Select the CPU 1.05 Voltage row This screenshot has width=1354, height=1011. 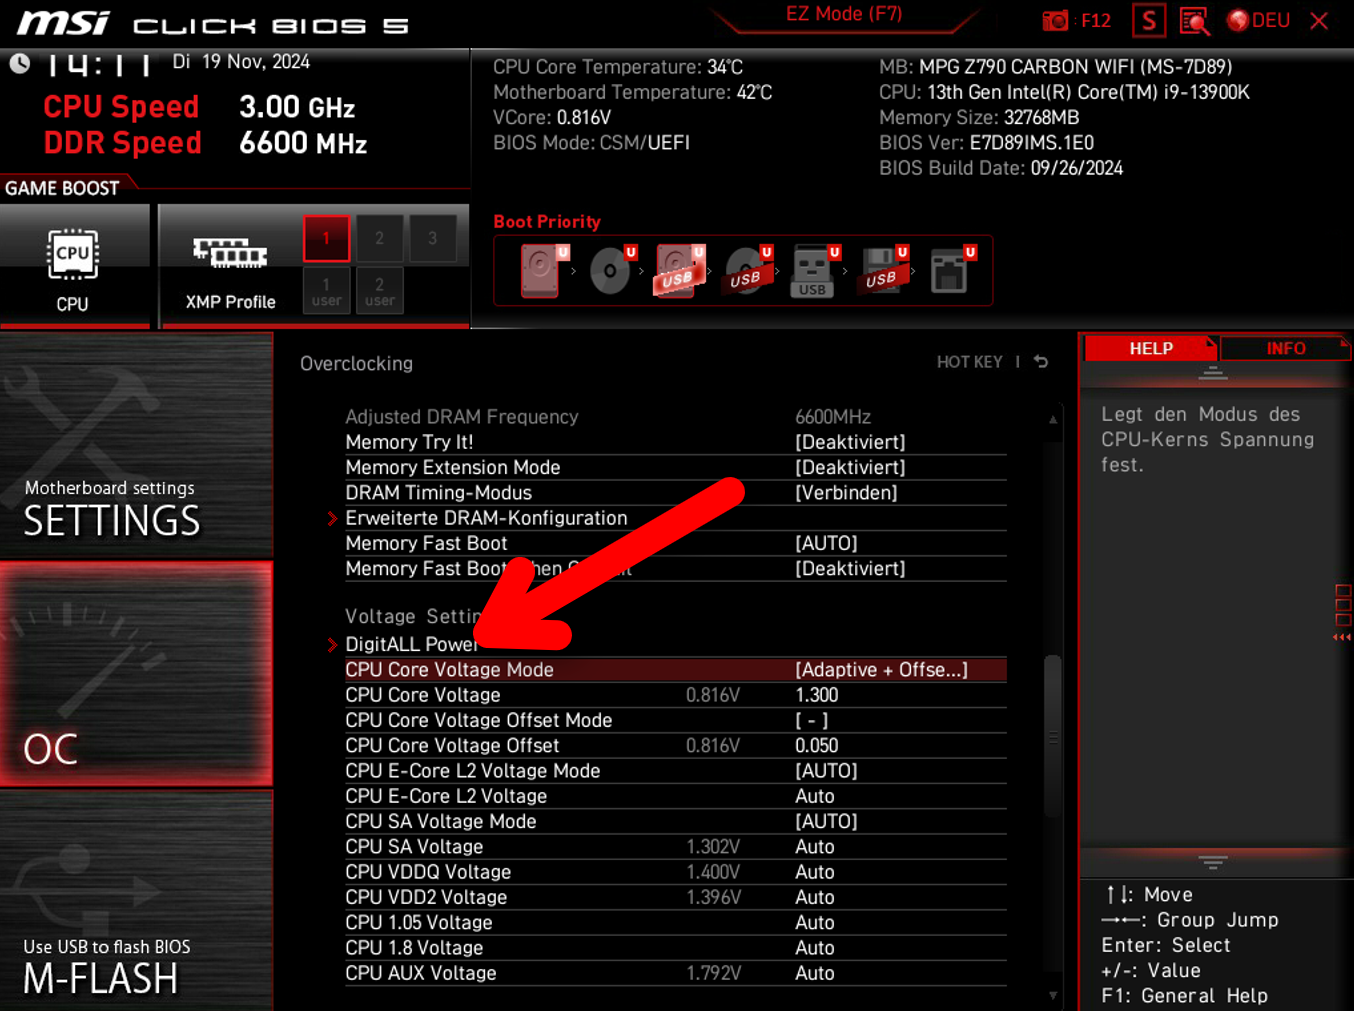pos(676,923)
